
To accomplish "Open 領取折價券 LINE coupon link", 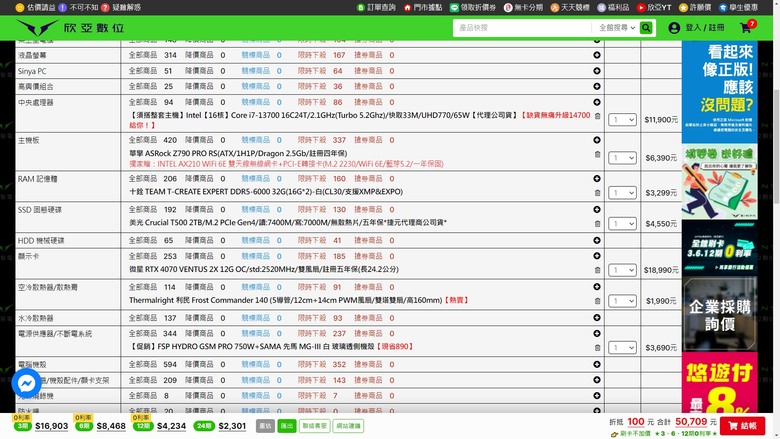I will click(x=473, y=7).
